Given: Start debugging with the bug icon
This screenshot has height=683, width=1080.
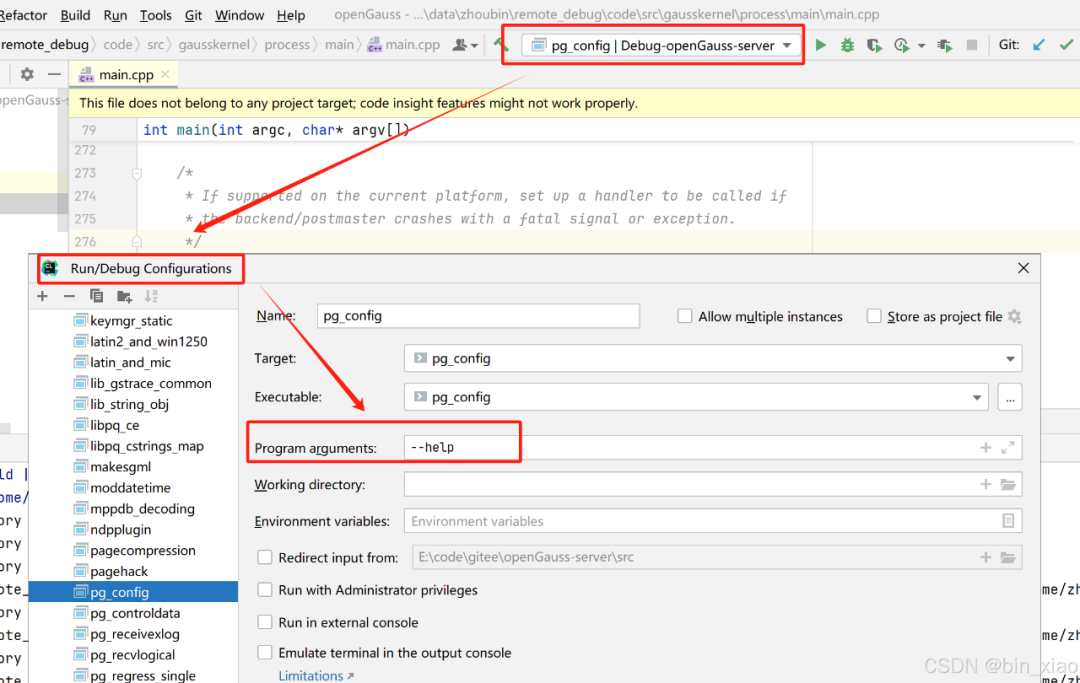Looking at the screenshot, I should tap(847, 45).
